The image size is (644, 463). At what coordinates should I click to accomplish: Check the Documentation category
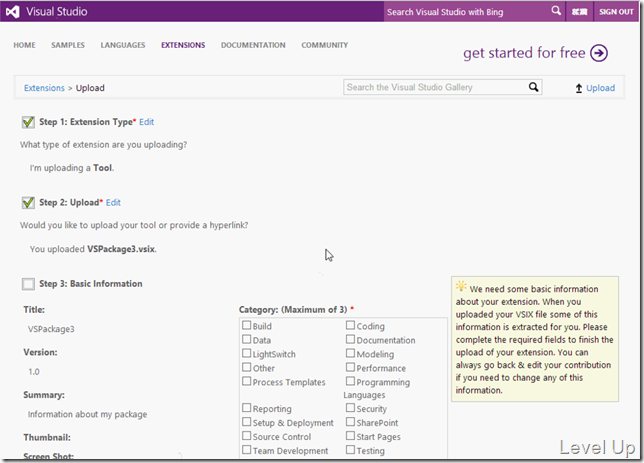coord(350,339)
